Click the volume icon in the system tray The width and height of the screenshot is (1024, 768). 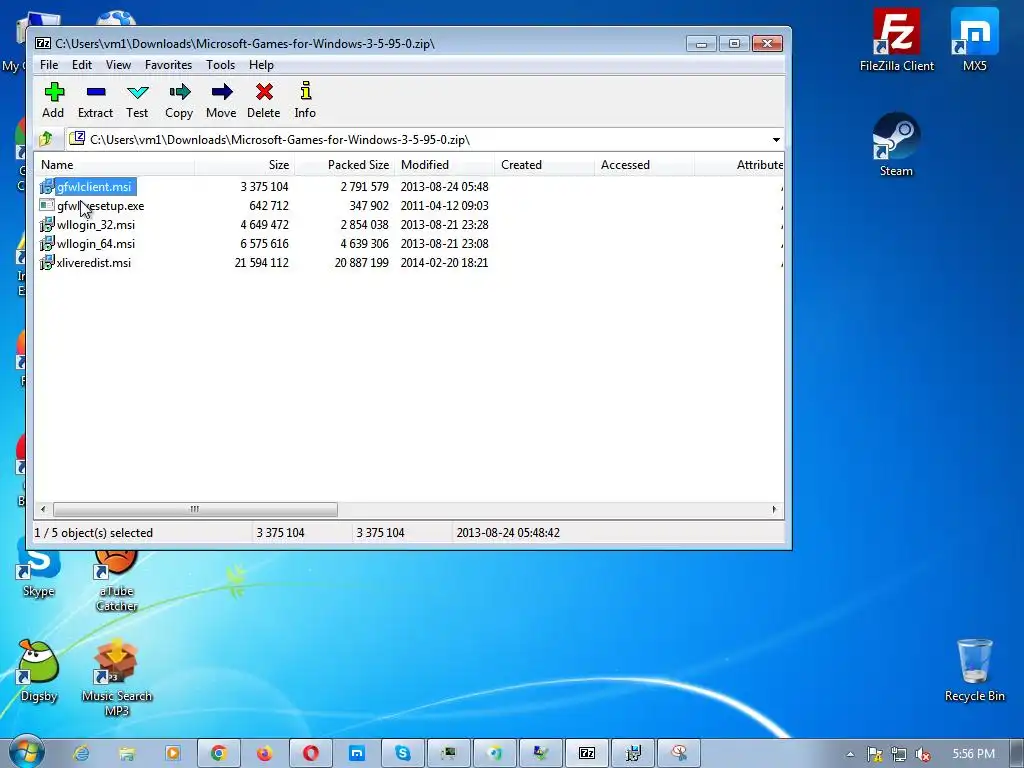pyautogui.click(x=922, y=754)
